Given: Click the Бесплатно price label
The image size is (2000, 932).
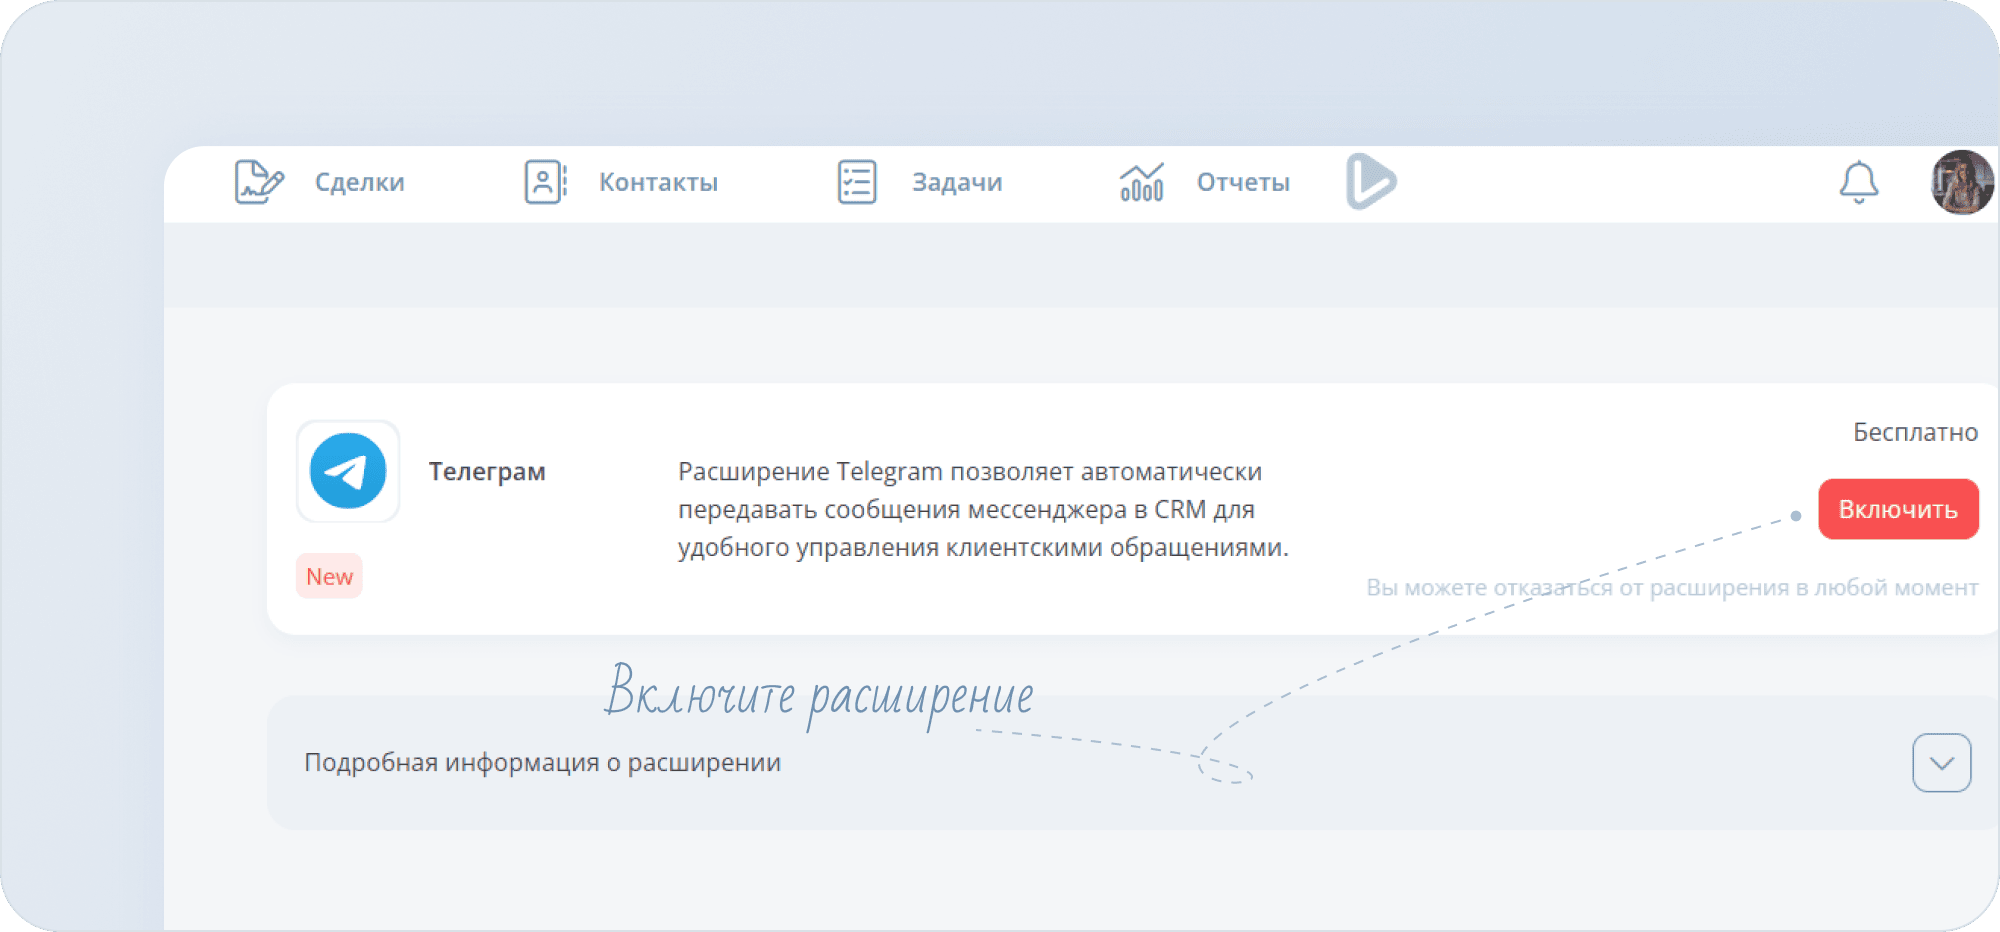Looking at the screenshot, I should click(1915, 432).
